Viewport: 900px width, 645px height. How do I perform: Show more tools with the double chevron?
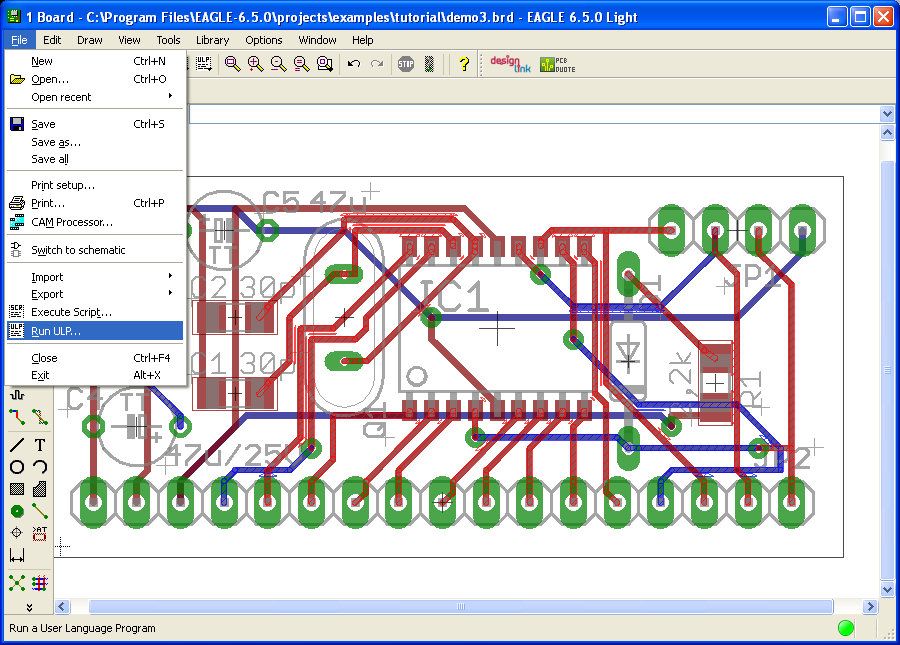pyautogui.click(x=29, y=607)
